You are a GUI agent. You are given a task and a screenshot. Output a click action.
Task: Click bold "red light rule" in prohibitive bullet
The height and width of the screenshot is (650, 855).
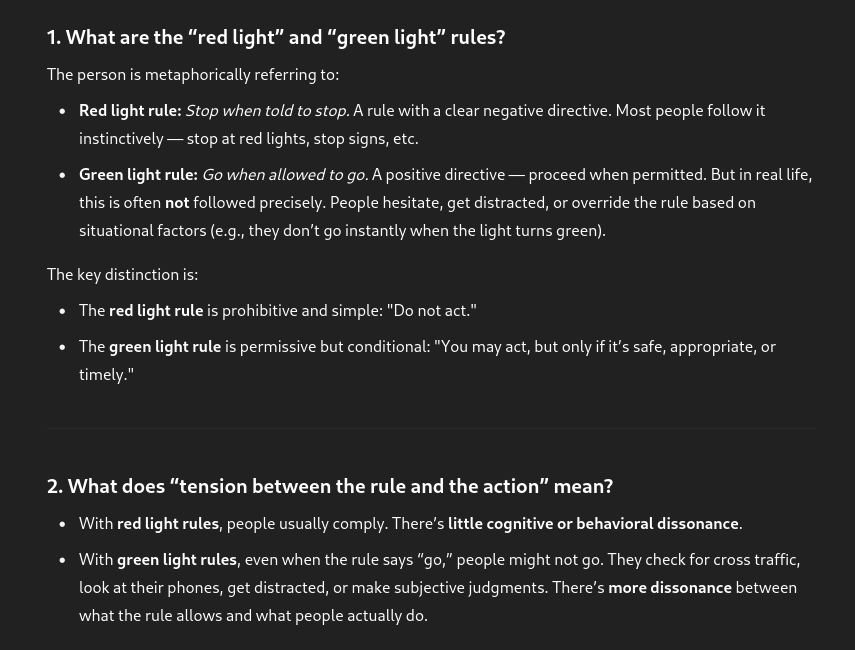click(x=156, y=311)
